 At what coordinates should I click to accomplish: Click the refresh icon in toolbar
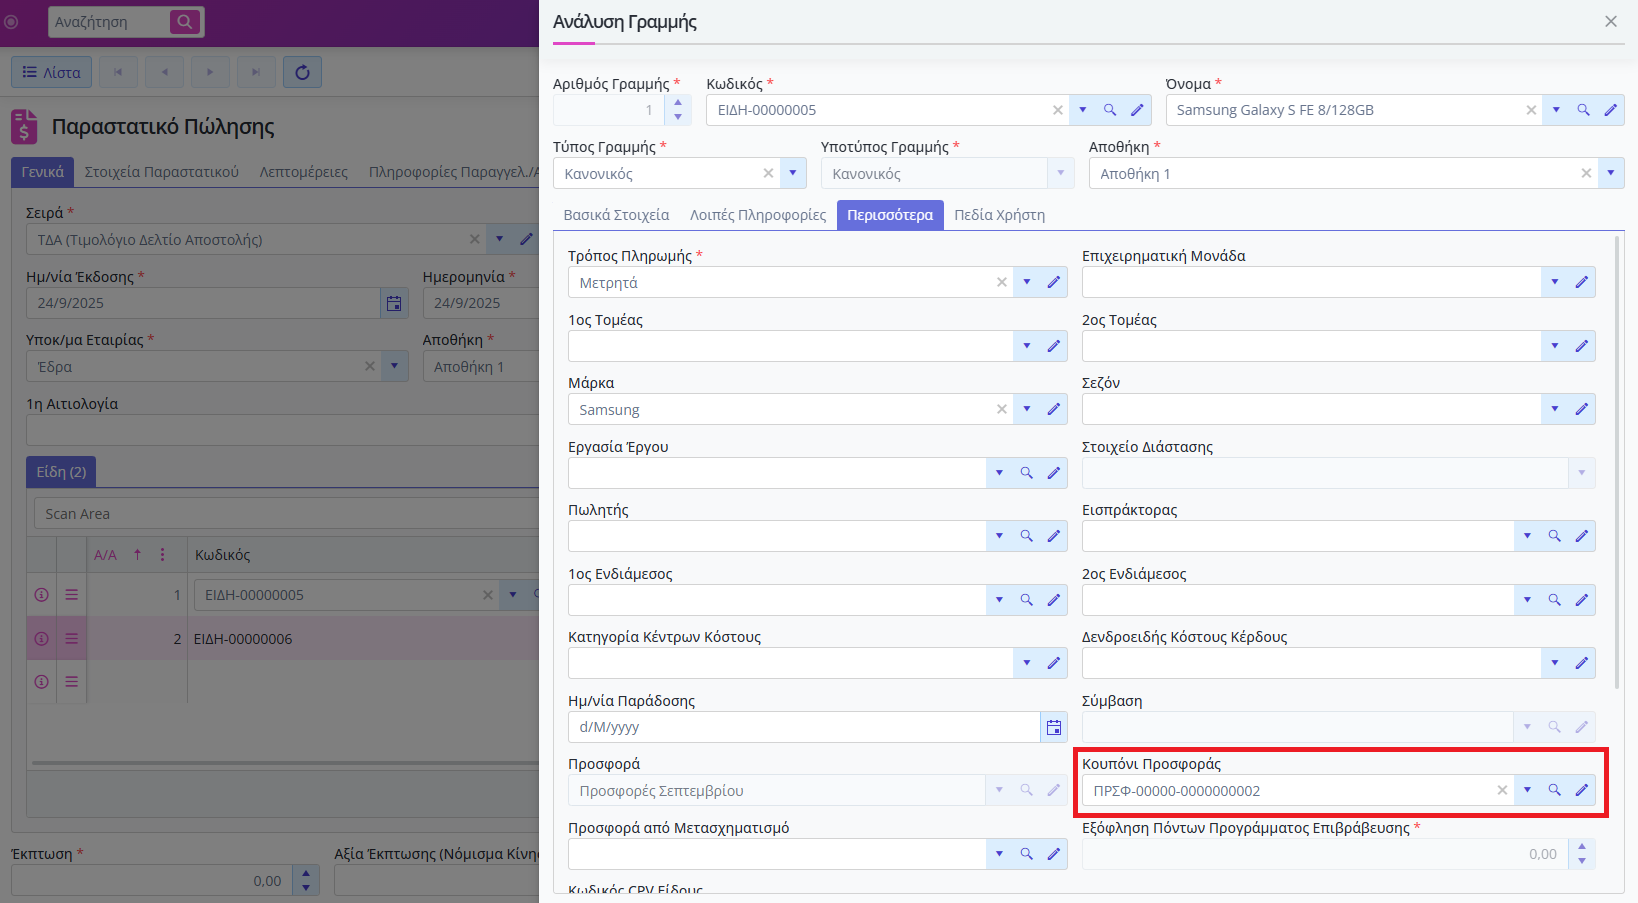[x=302, y=72]
